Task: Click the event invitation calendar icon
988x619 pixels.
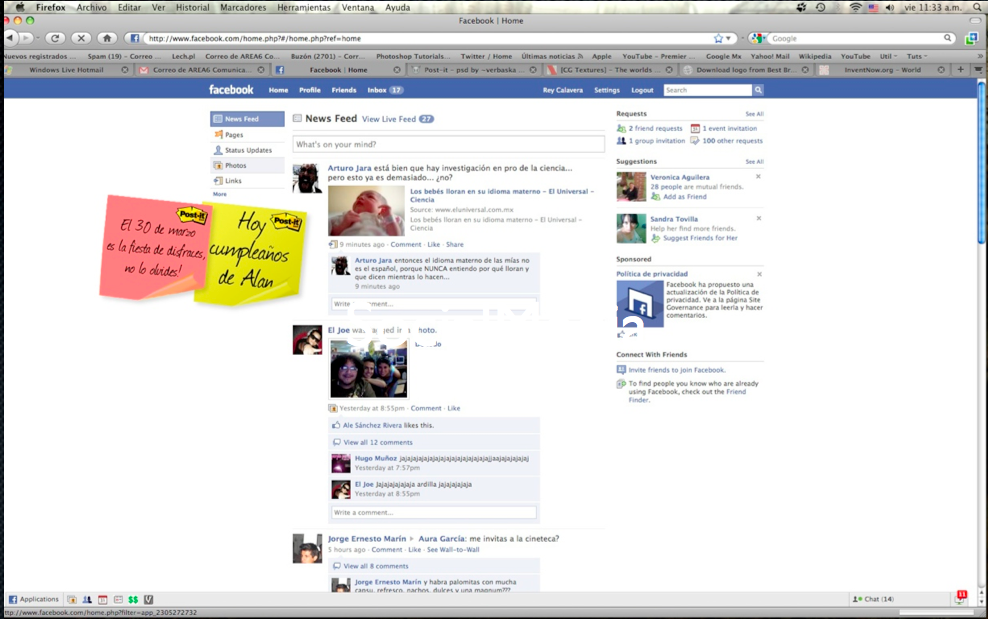Action: [x=695, y=128]
